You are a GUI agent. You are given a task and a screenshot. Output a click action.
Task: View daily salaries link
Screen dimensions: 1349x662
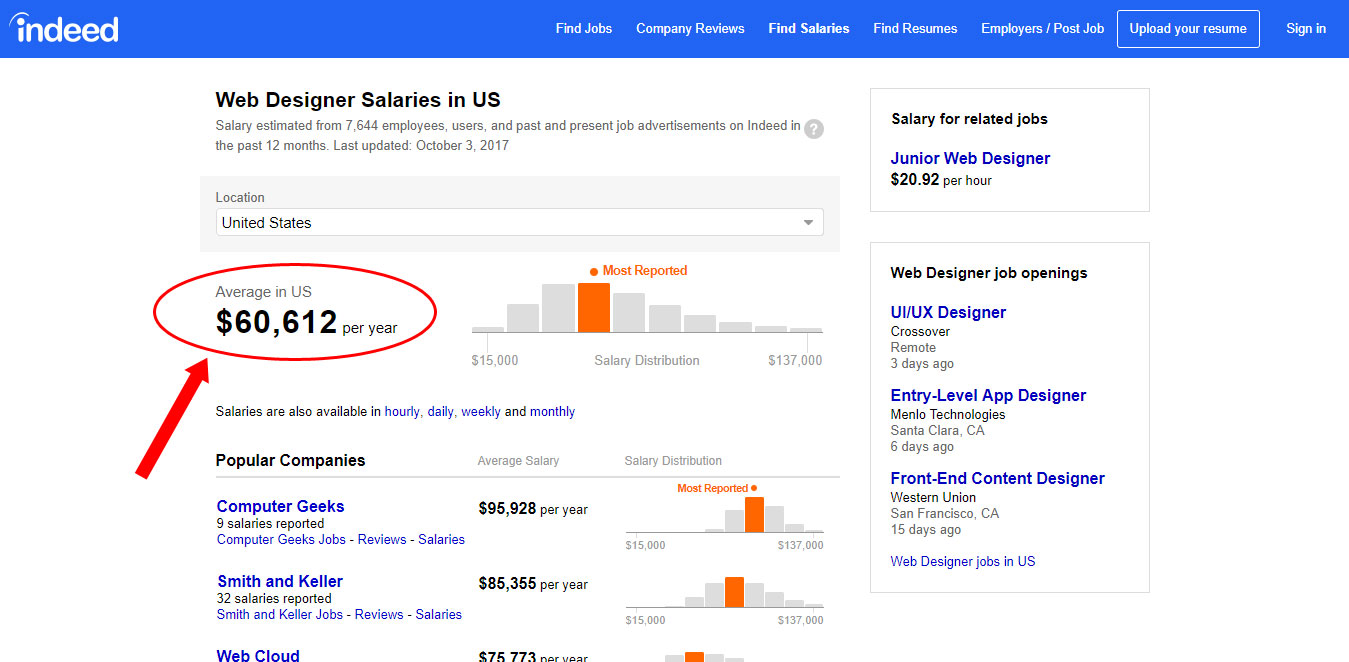pos(440,411)
